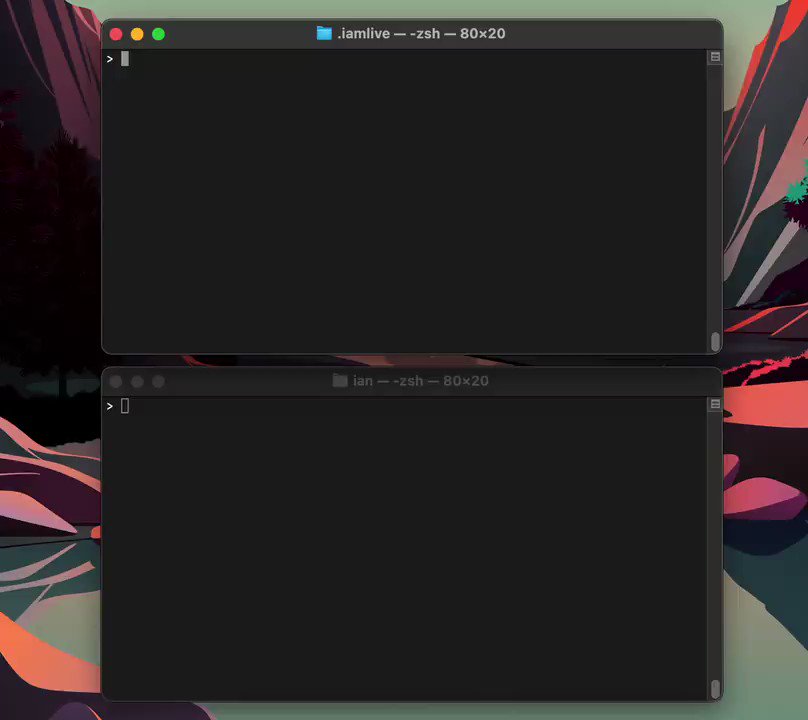Close the .iamlive terminal window
808x720 pixels.
116,34
